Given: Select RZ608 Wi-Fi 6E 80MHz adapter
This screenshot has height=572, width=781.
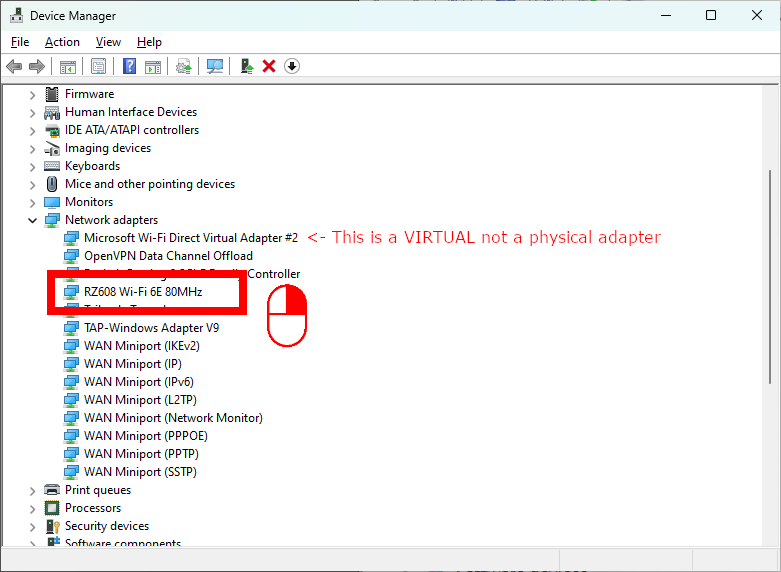Looking at the screenshot, I should click(x=142, y=292).
